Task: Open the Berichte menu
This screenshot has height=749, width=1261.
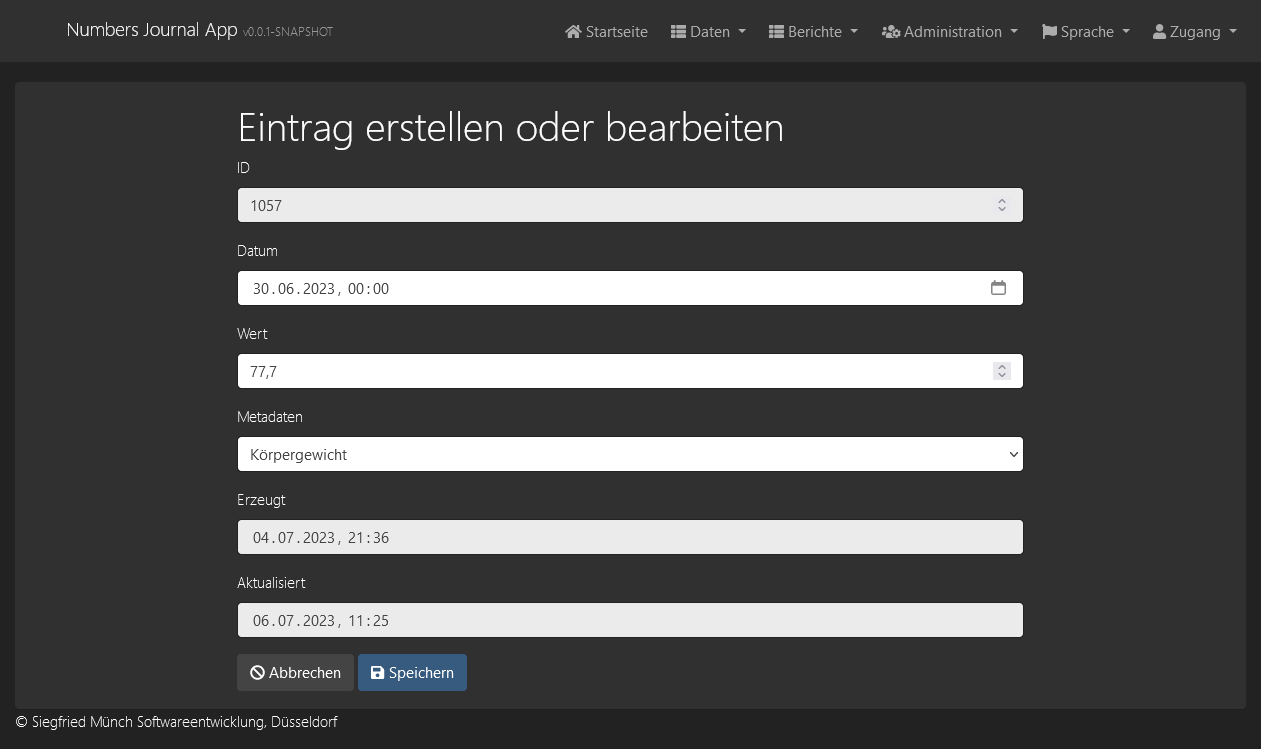Action: (x=814, y=32)
